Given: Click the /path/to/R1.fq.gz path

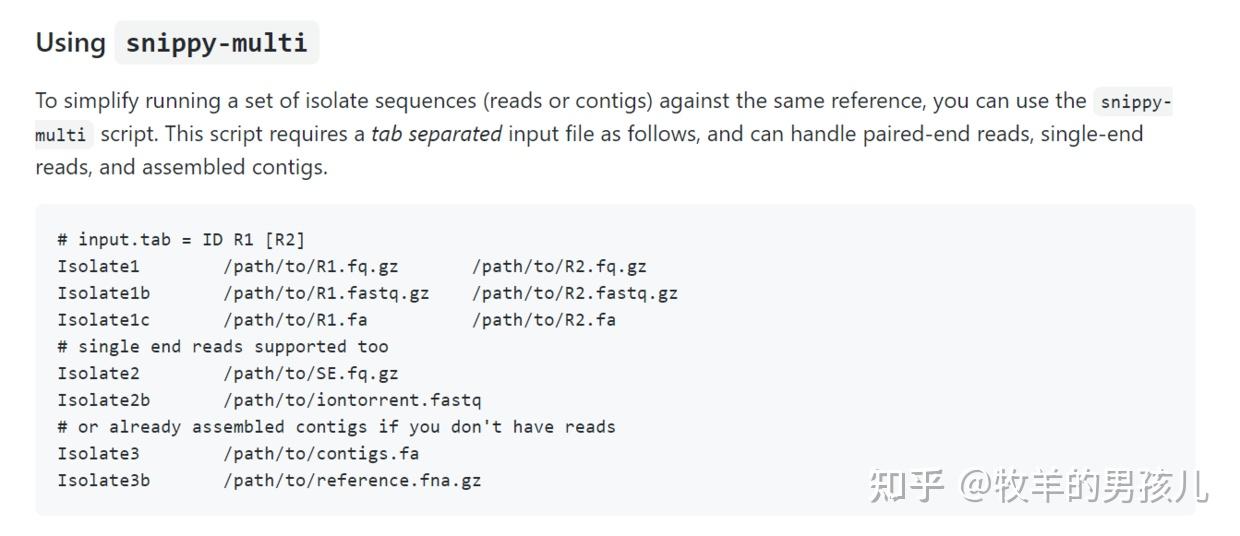Looking at the screenshot, I should [310, 266].
